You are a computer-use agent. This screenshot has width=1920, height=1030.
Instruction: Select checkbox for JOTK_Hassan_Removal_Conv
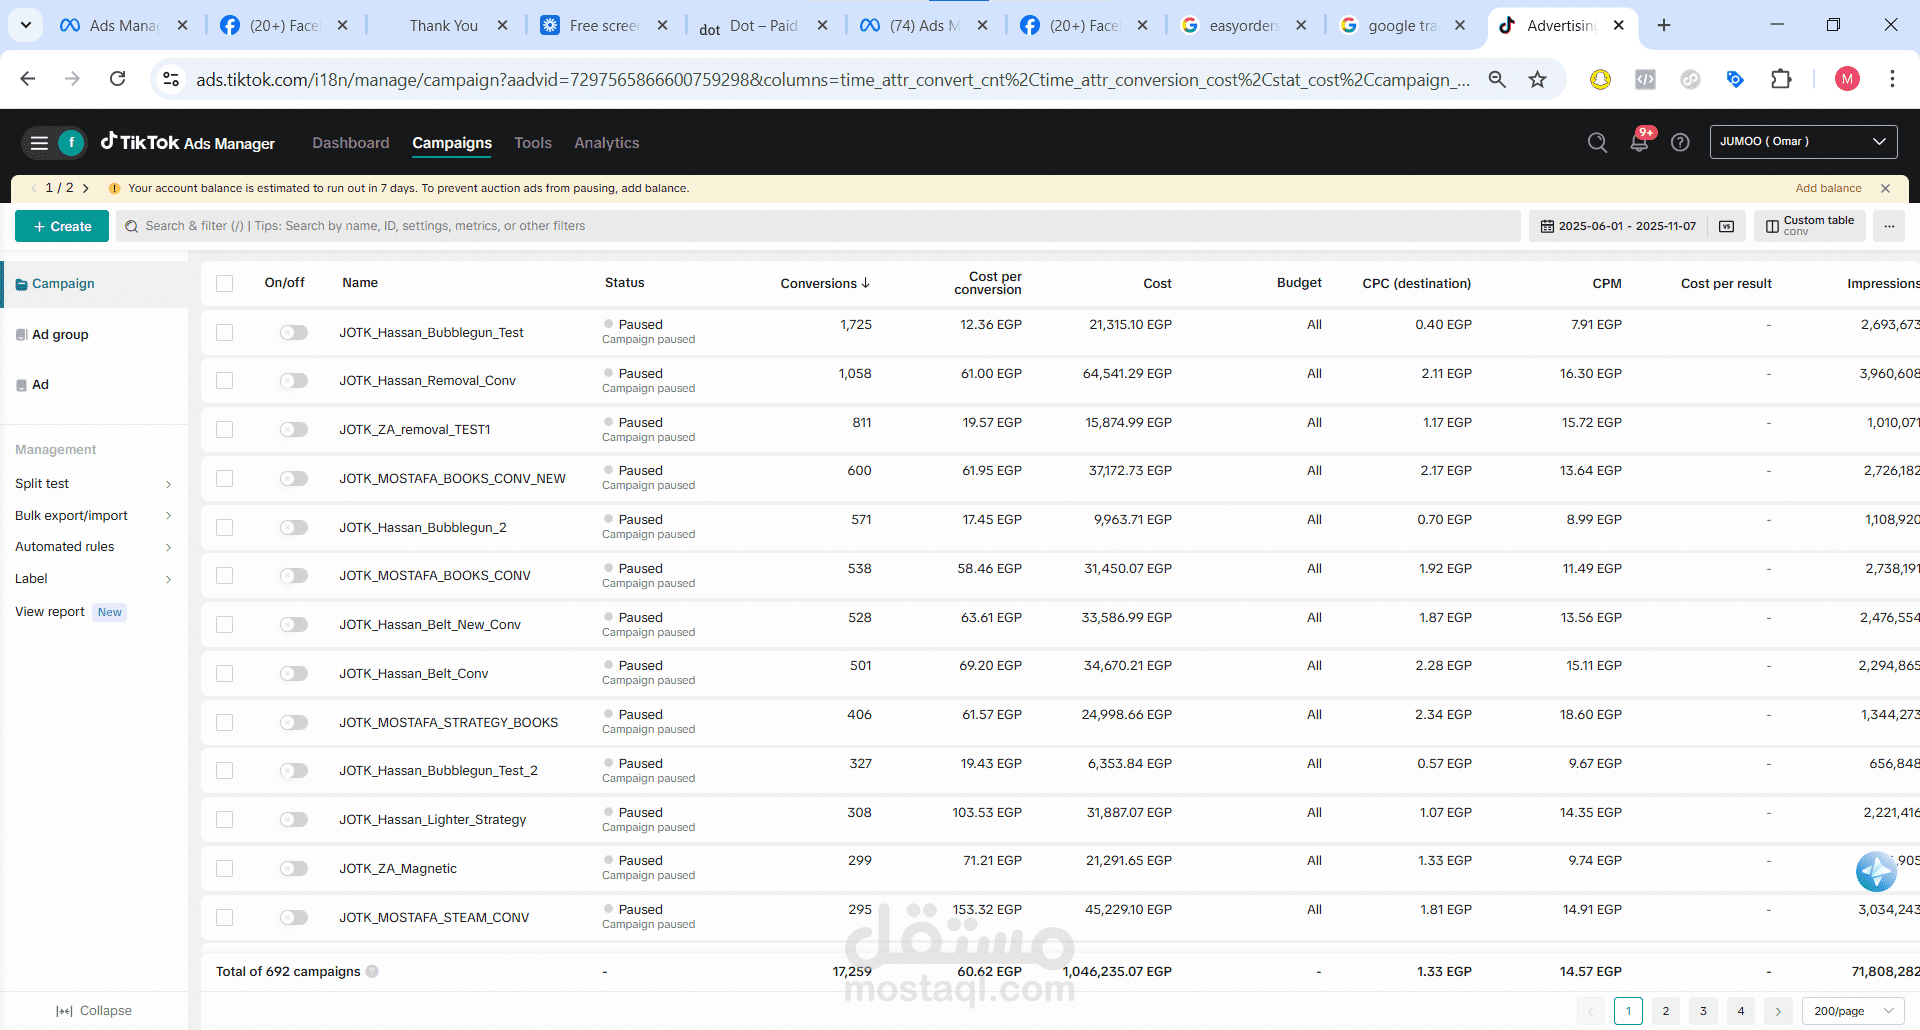(225, 381)
